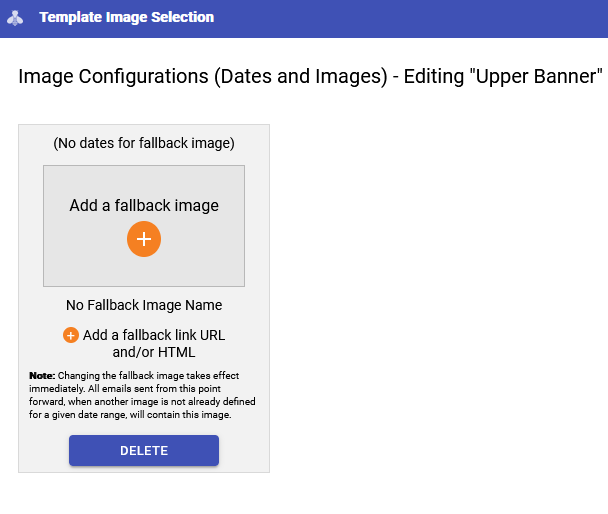Image resolution: width=608 pixels, height=514 pixels.
Task: Click the "Upper Banner" name in heading
Action: tap(535, 76)
